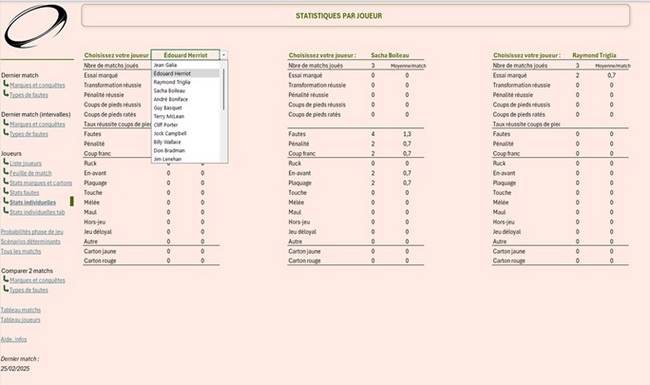Select Jean Galia in the player list
The height and width of the screenshot is (385, 650).
coord(165,65)
